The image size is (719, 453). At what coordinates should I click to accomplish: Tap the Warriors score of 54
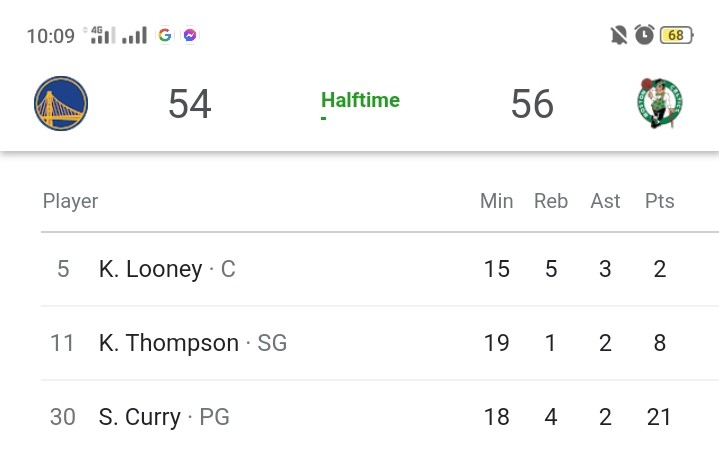(190, 104)
